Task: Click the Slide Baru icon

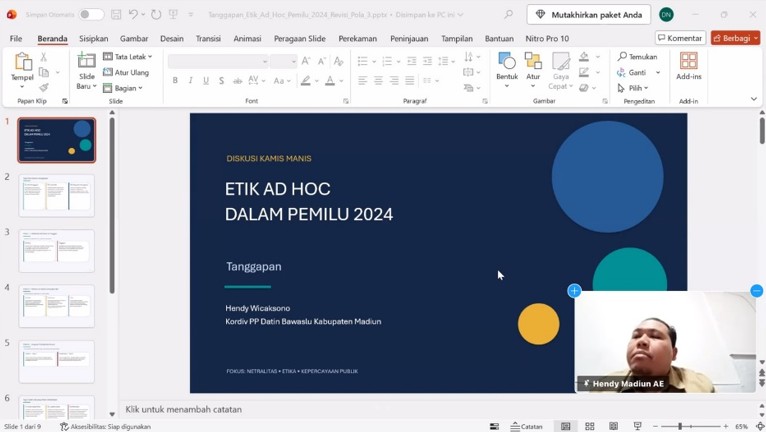Action: click(x=86, y=61)
